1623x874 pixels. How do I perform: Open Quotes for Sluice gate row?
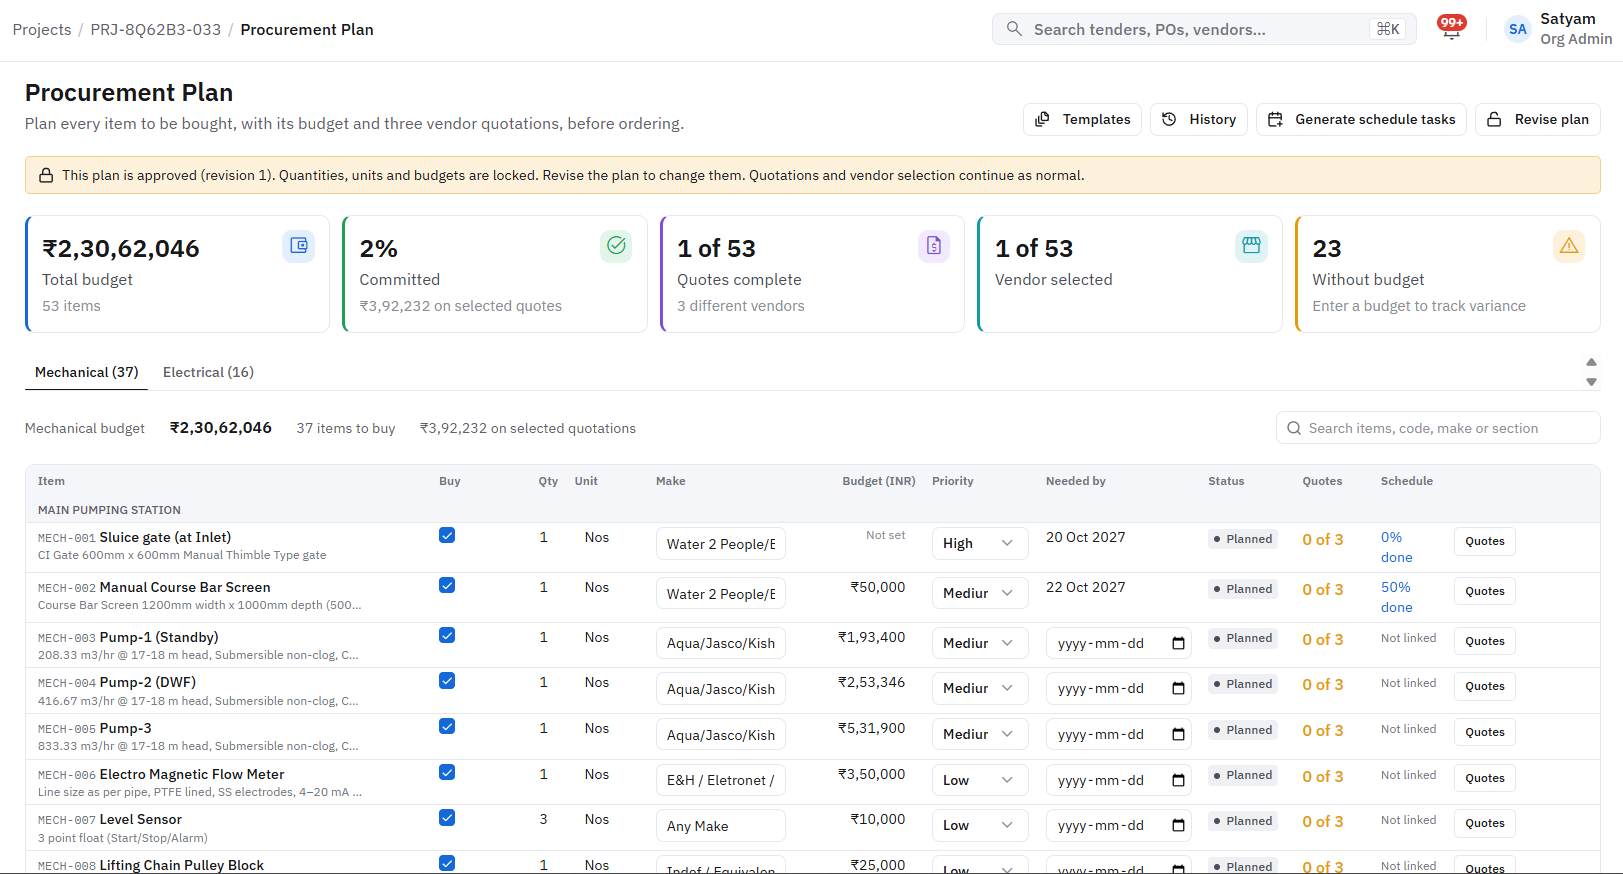[x=1484, y=541]
